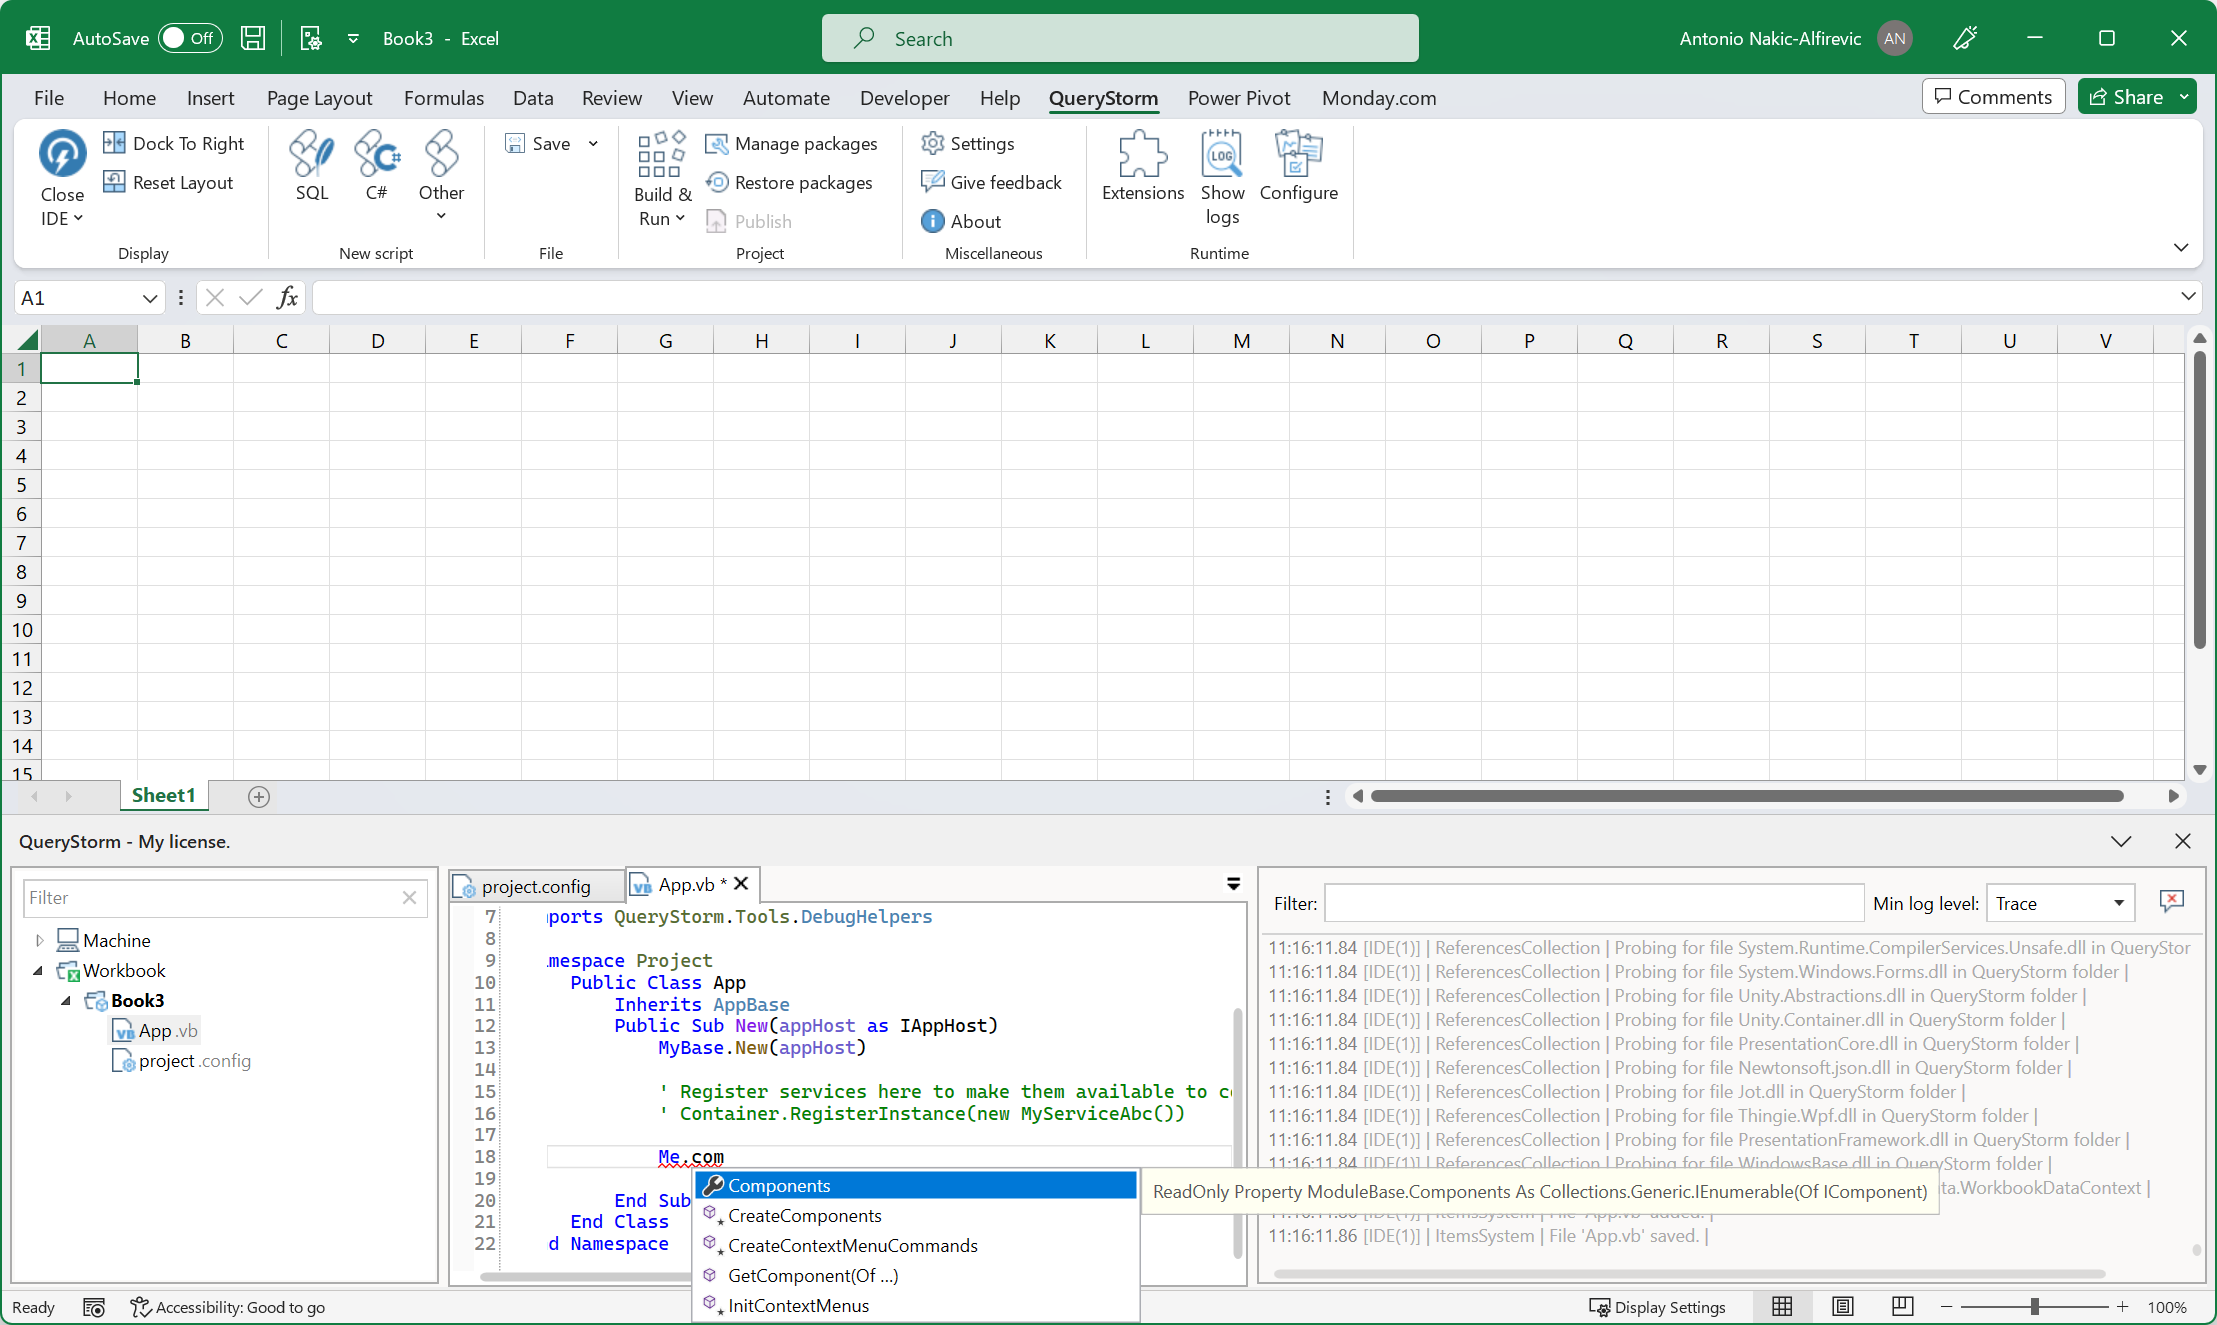
Task: Switch to the project.config editor tab
Action: pyautogui.click(x=536, y=886)
